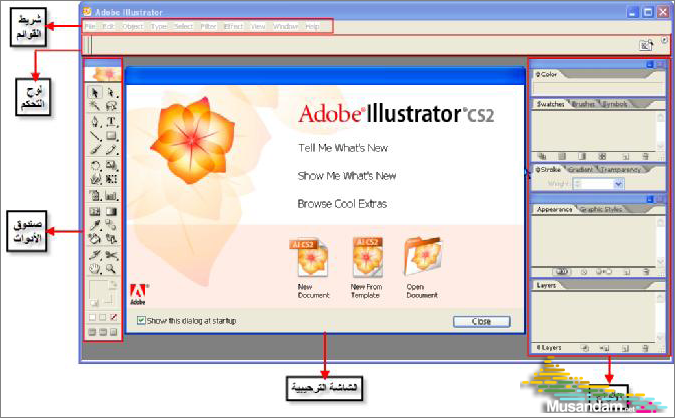Collapse the Appearance palette group
The height and width of the screenshot is (418, 675).
click(650, 199)
